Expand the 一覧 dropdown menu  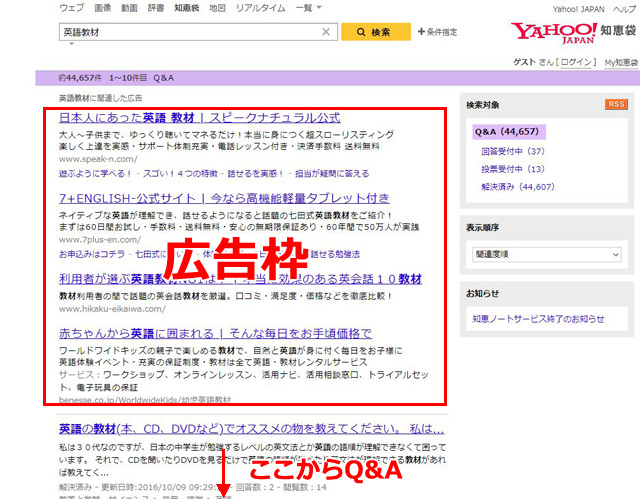(308, 8)
